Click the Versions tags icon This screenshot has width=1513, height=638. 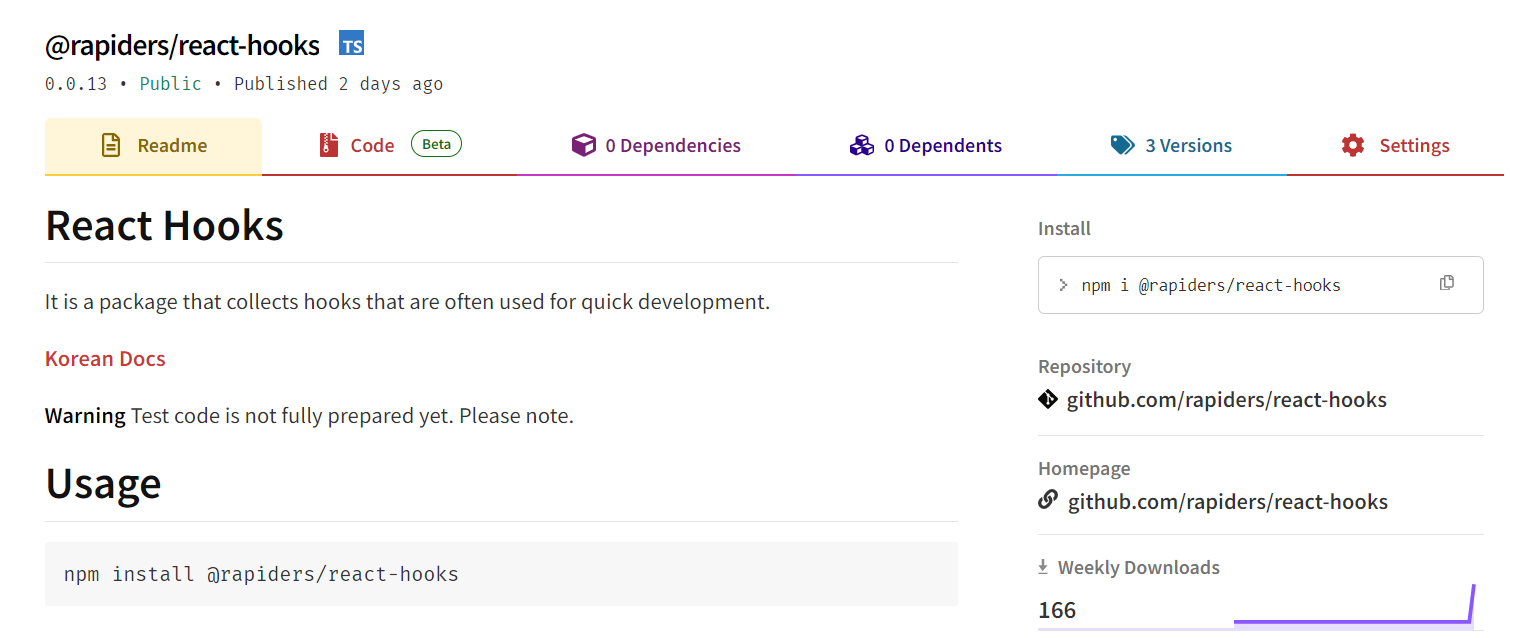point(1123,145)
